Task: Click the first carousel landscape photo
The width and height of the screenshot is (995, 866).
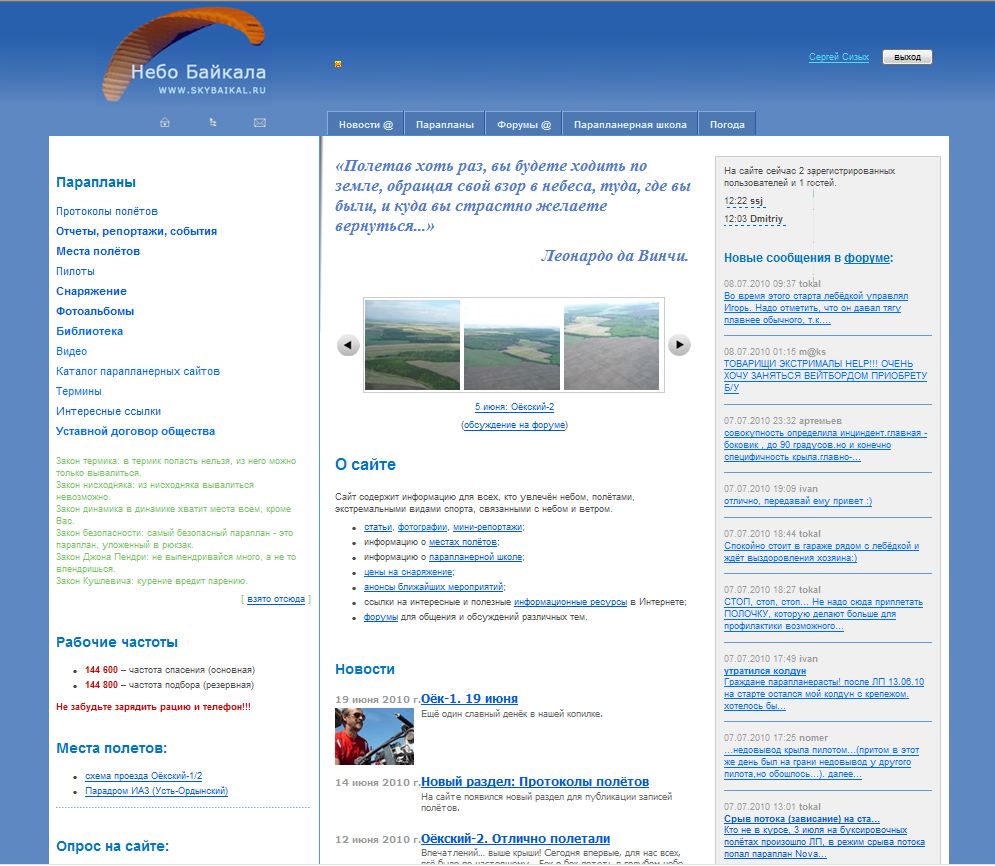Action: coord(412,345)
